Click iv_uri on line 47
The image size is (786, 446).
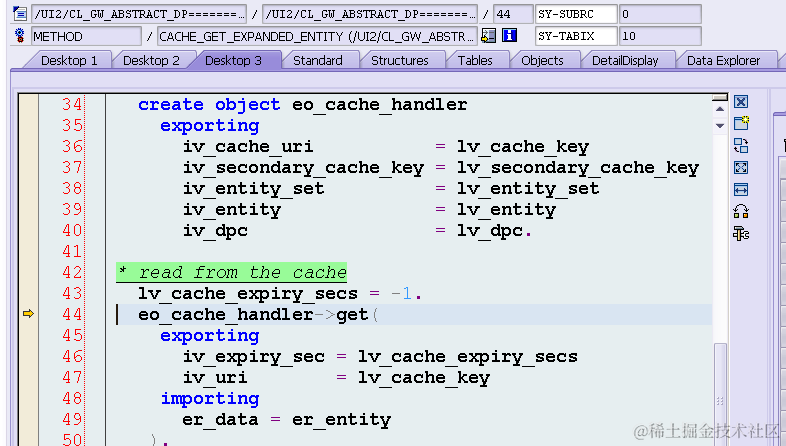point(215,377)
